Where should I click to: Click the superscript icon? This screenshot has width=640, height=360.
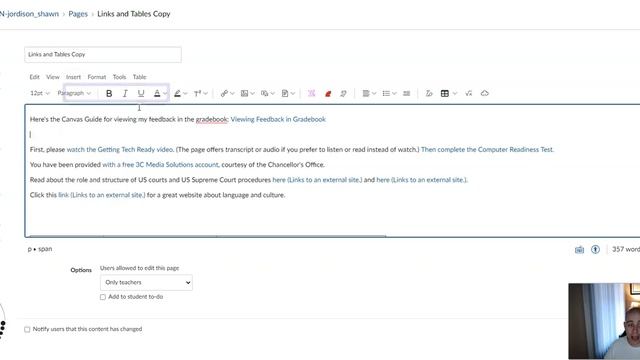point(197,93)
